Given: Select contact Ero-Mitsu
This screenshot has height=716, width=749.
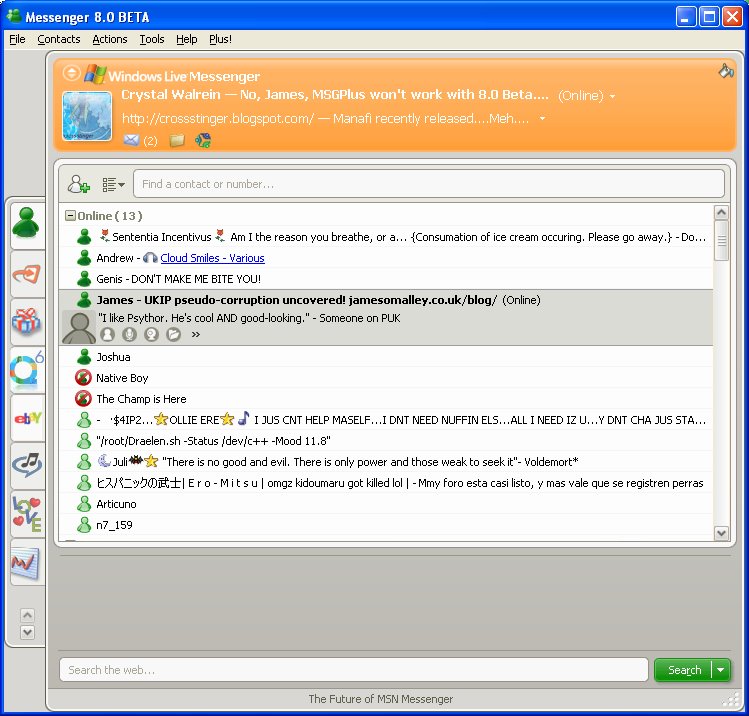Looking at the screenshot, I should click(385, 482).
